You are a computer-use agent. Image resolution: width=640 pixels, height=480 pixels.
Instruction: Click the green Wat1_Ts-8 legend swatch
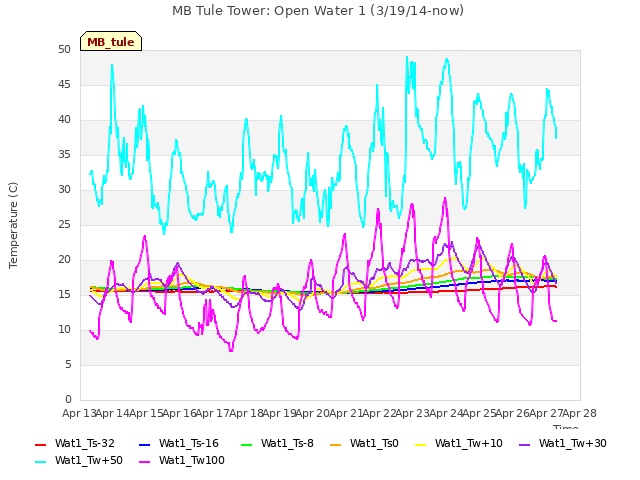tap(247, 444)
